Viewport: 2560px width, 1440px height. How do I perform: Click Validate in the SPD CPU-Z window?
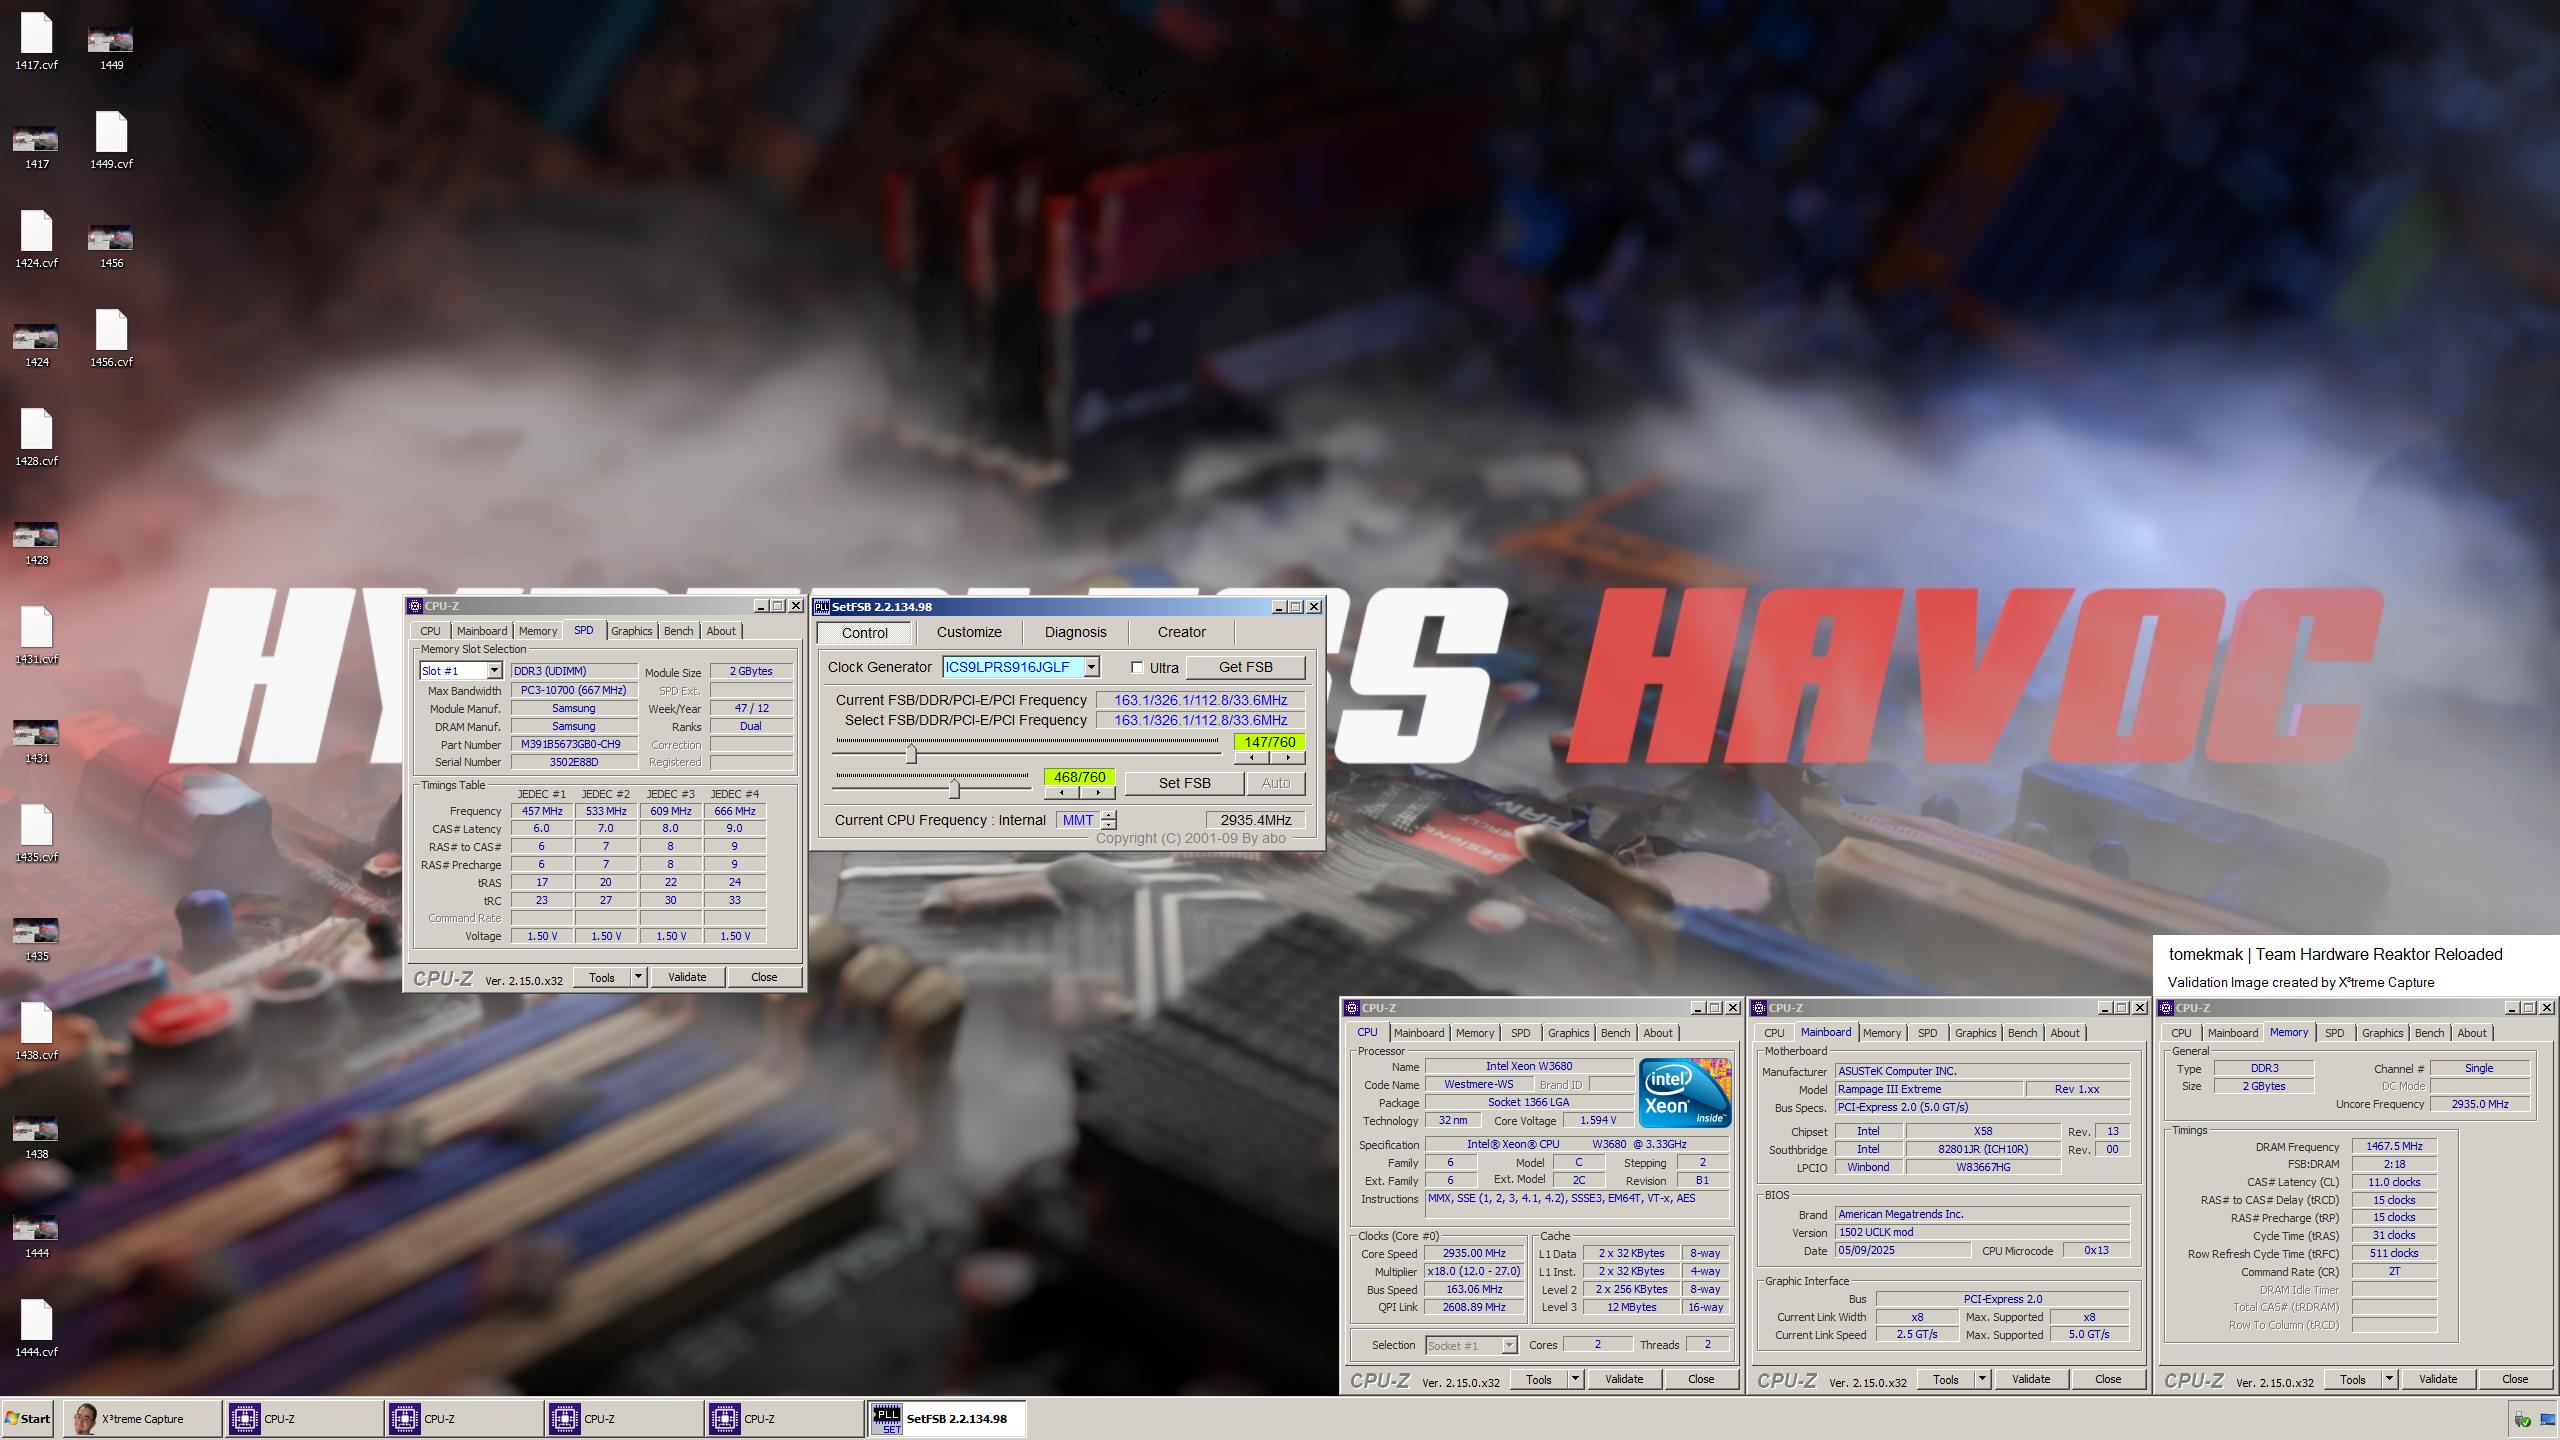pyautogui.click(x=687, y=977)
